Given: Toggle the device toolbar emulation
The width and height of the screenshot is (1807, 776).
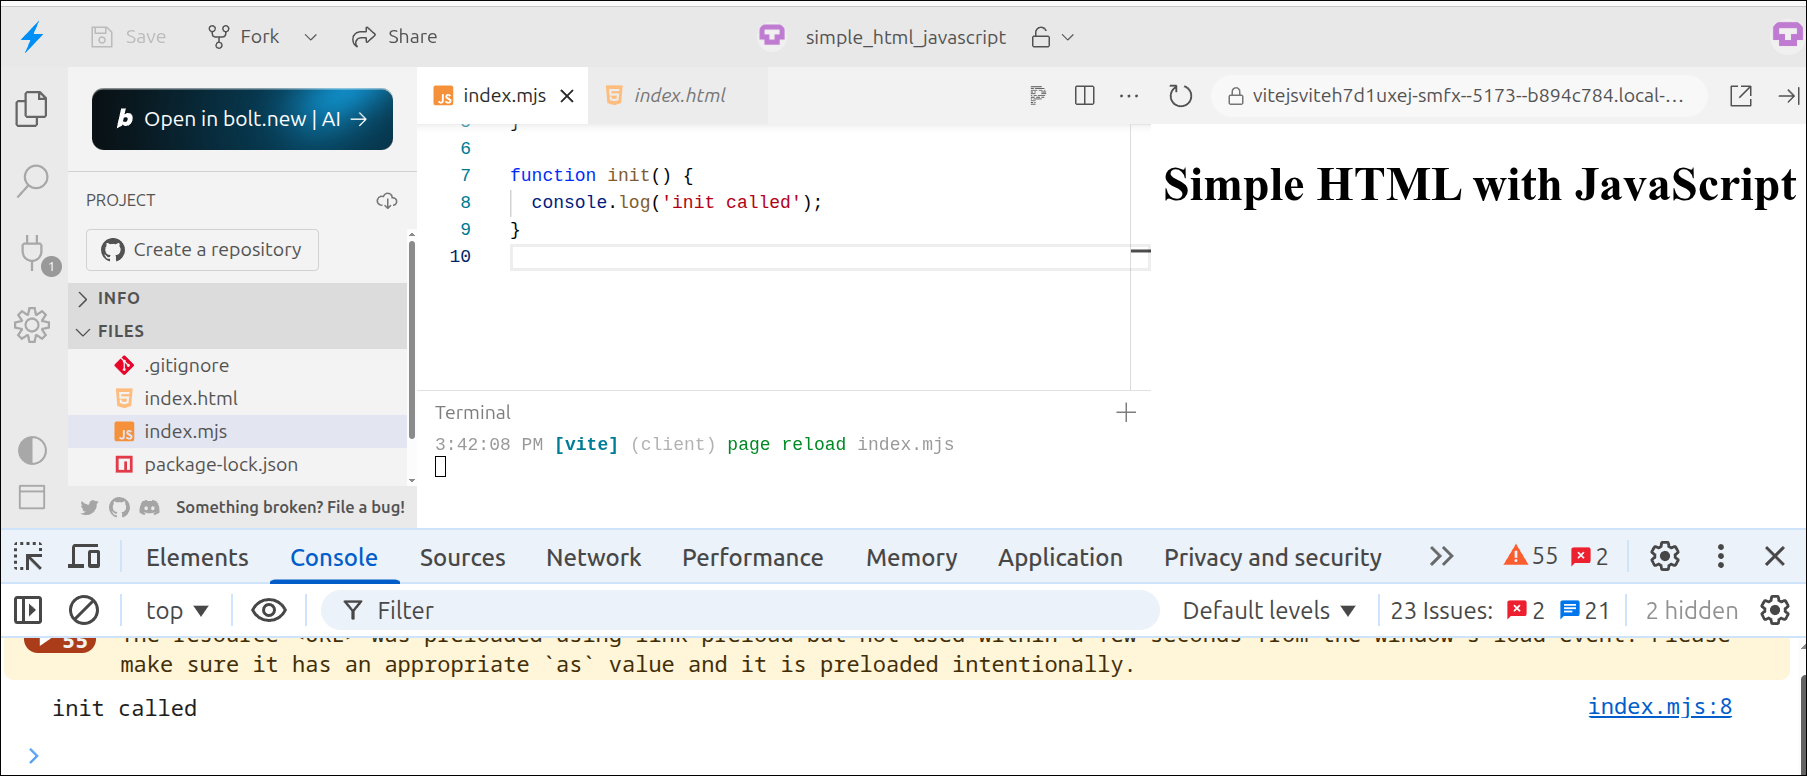Looking at the screenshot, I should coord(84,557).
